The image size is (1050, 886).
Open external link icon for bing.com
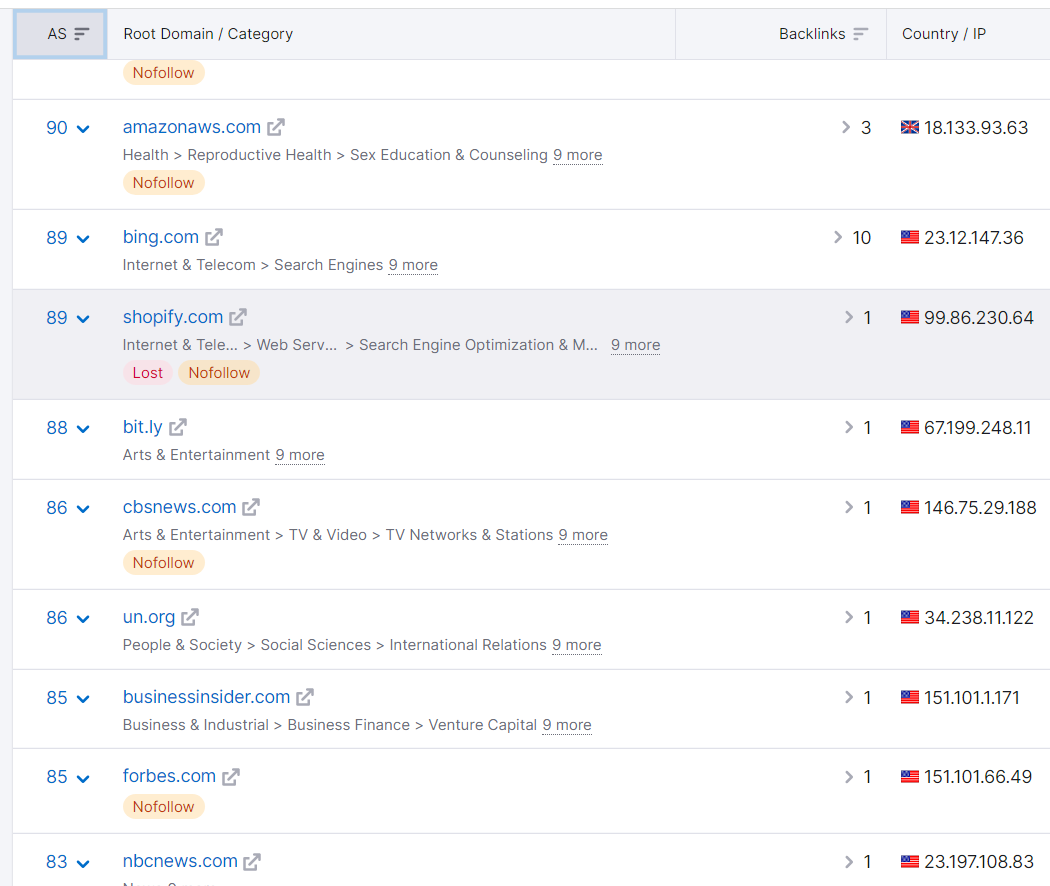point(214,237)
